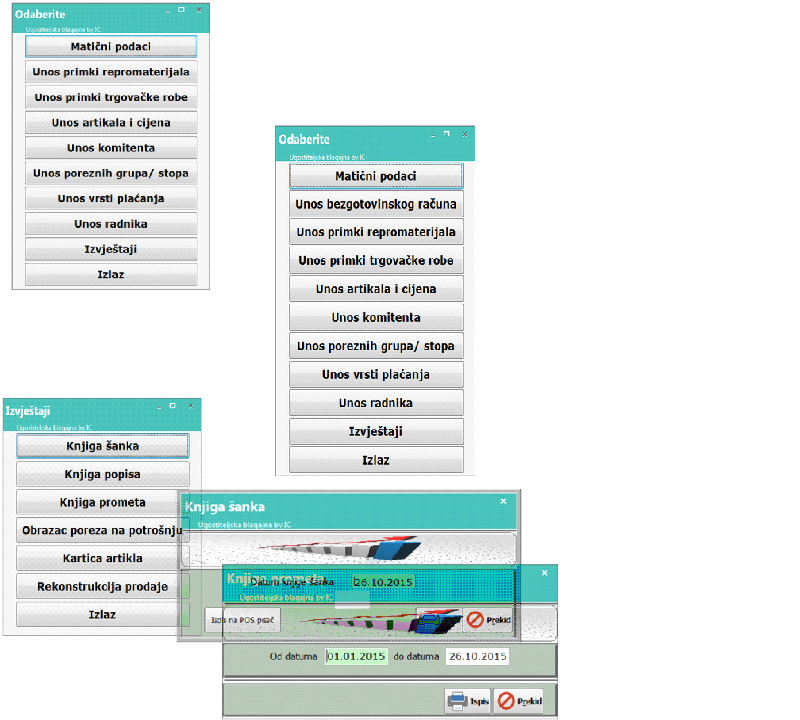Image resolution: width=800 pixels, height=720 pixels.
Task: Maximize the small Odaberite window
Action: tap(181, 10)
